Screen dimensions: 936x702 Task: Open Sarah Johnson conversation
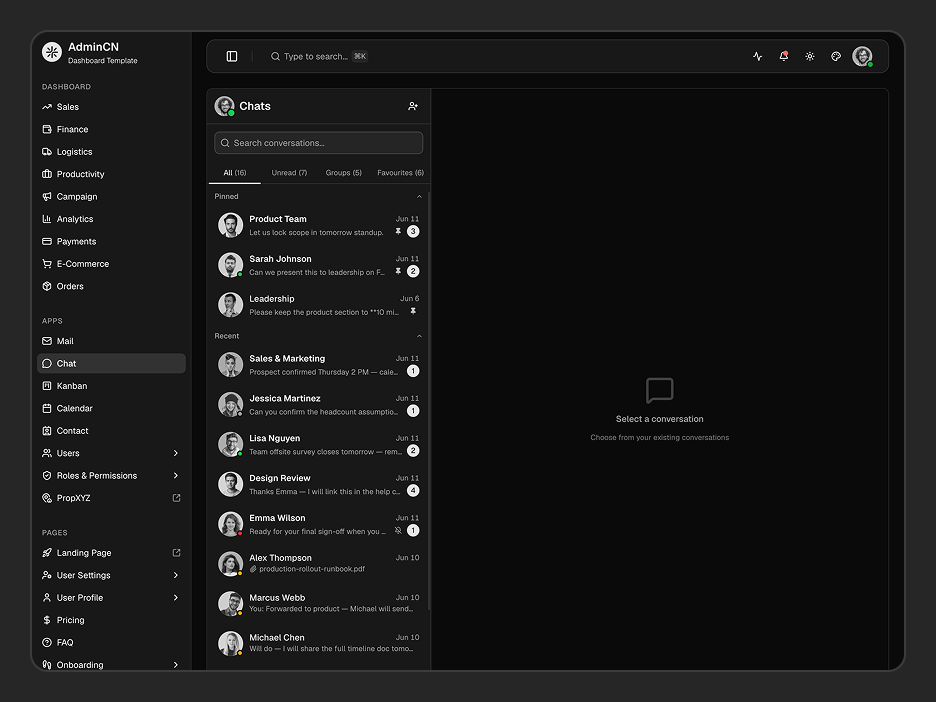point(319,265)
